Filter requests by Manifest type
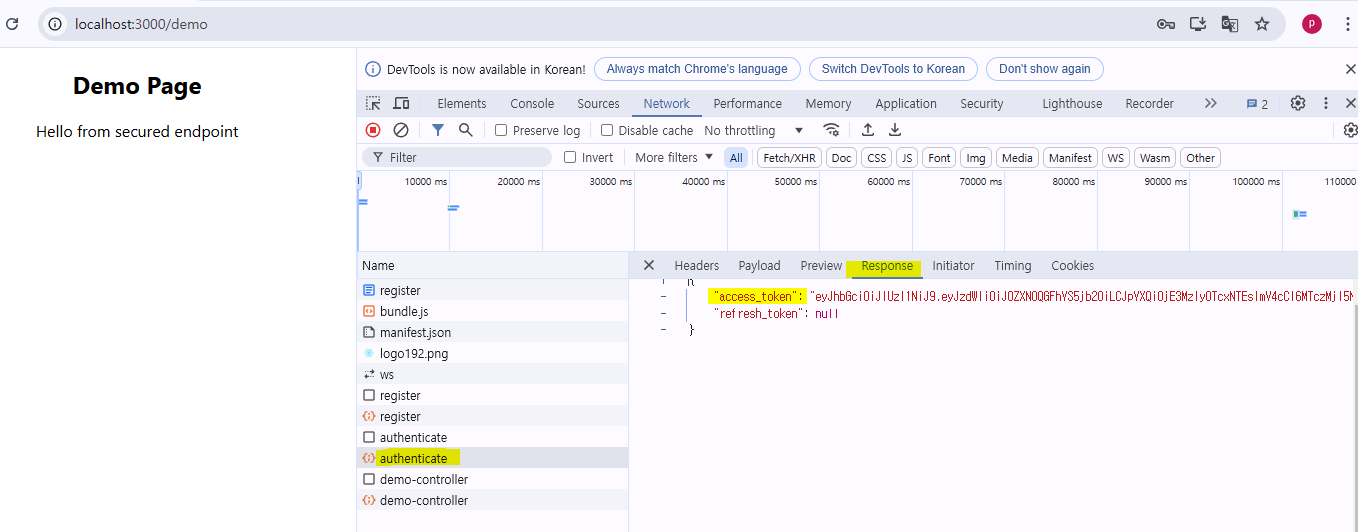The image size is (1358, 532). pyautogui.click(x=1070, y=157)
